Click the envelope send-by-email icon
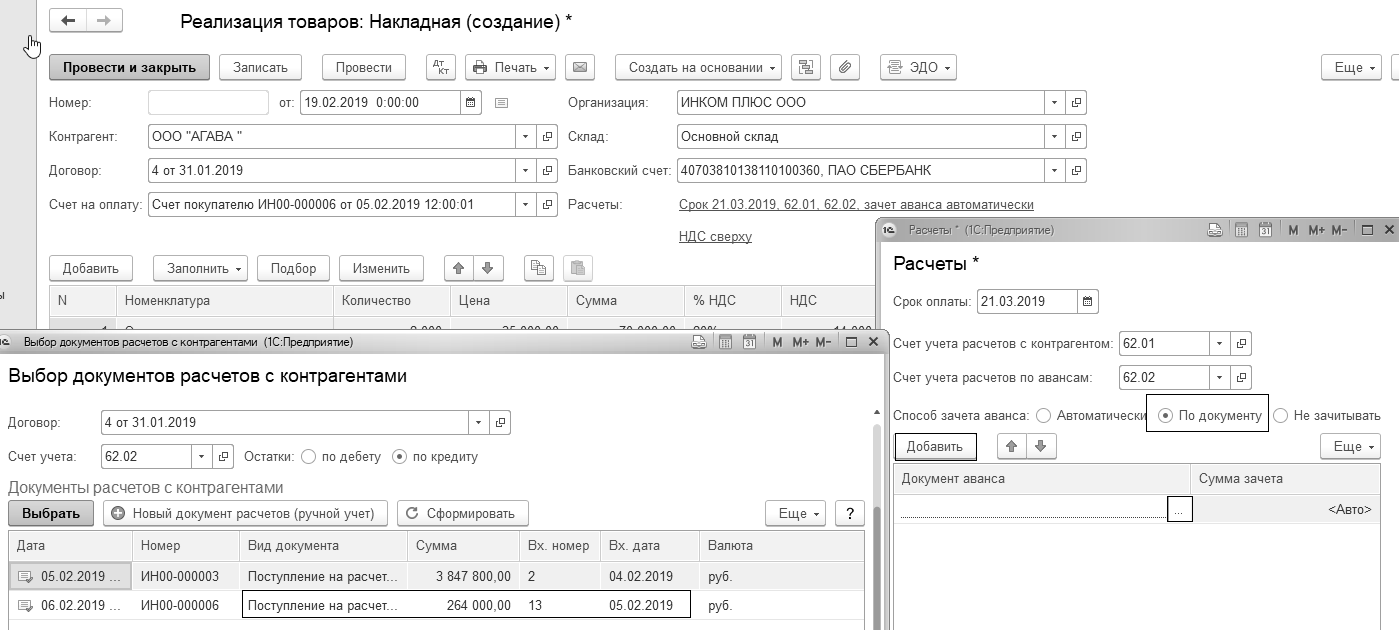Screen dimensions: 1399x630 [579, 67]
